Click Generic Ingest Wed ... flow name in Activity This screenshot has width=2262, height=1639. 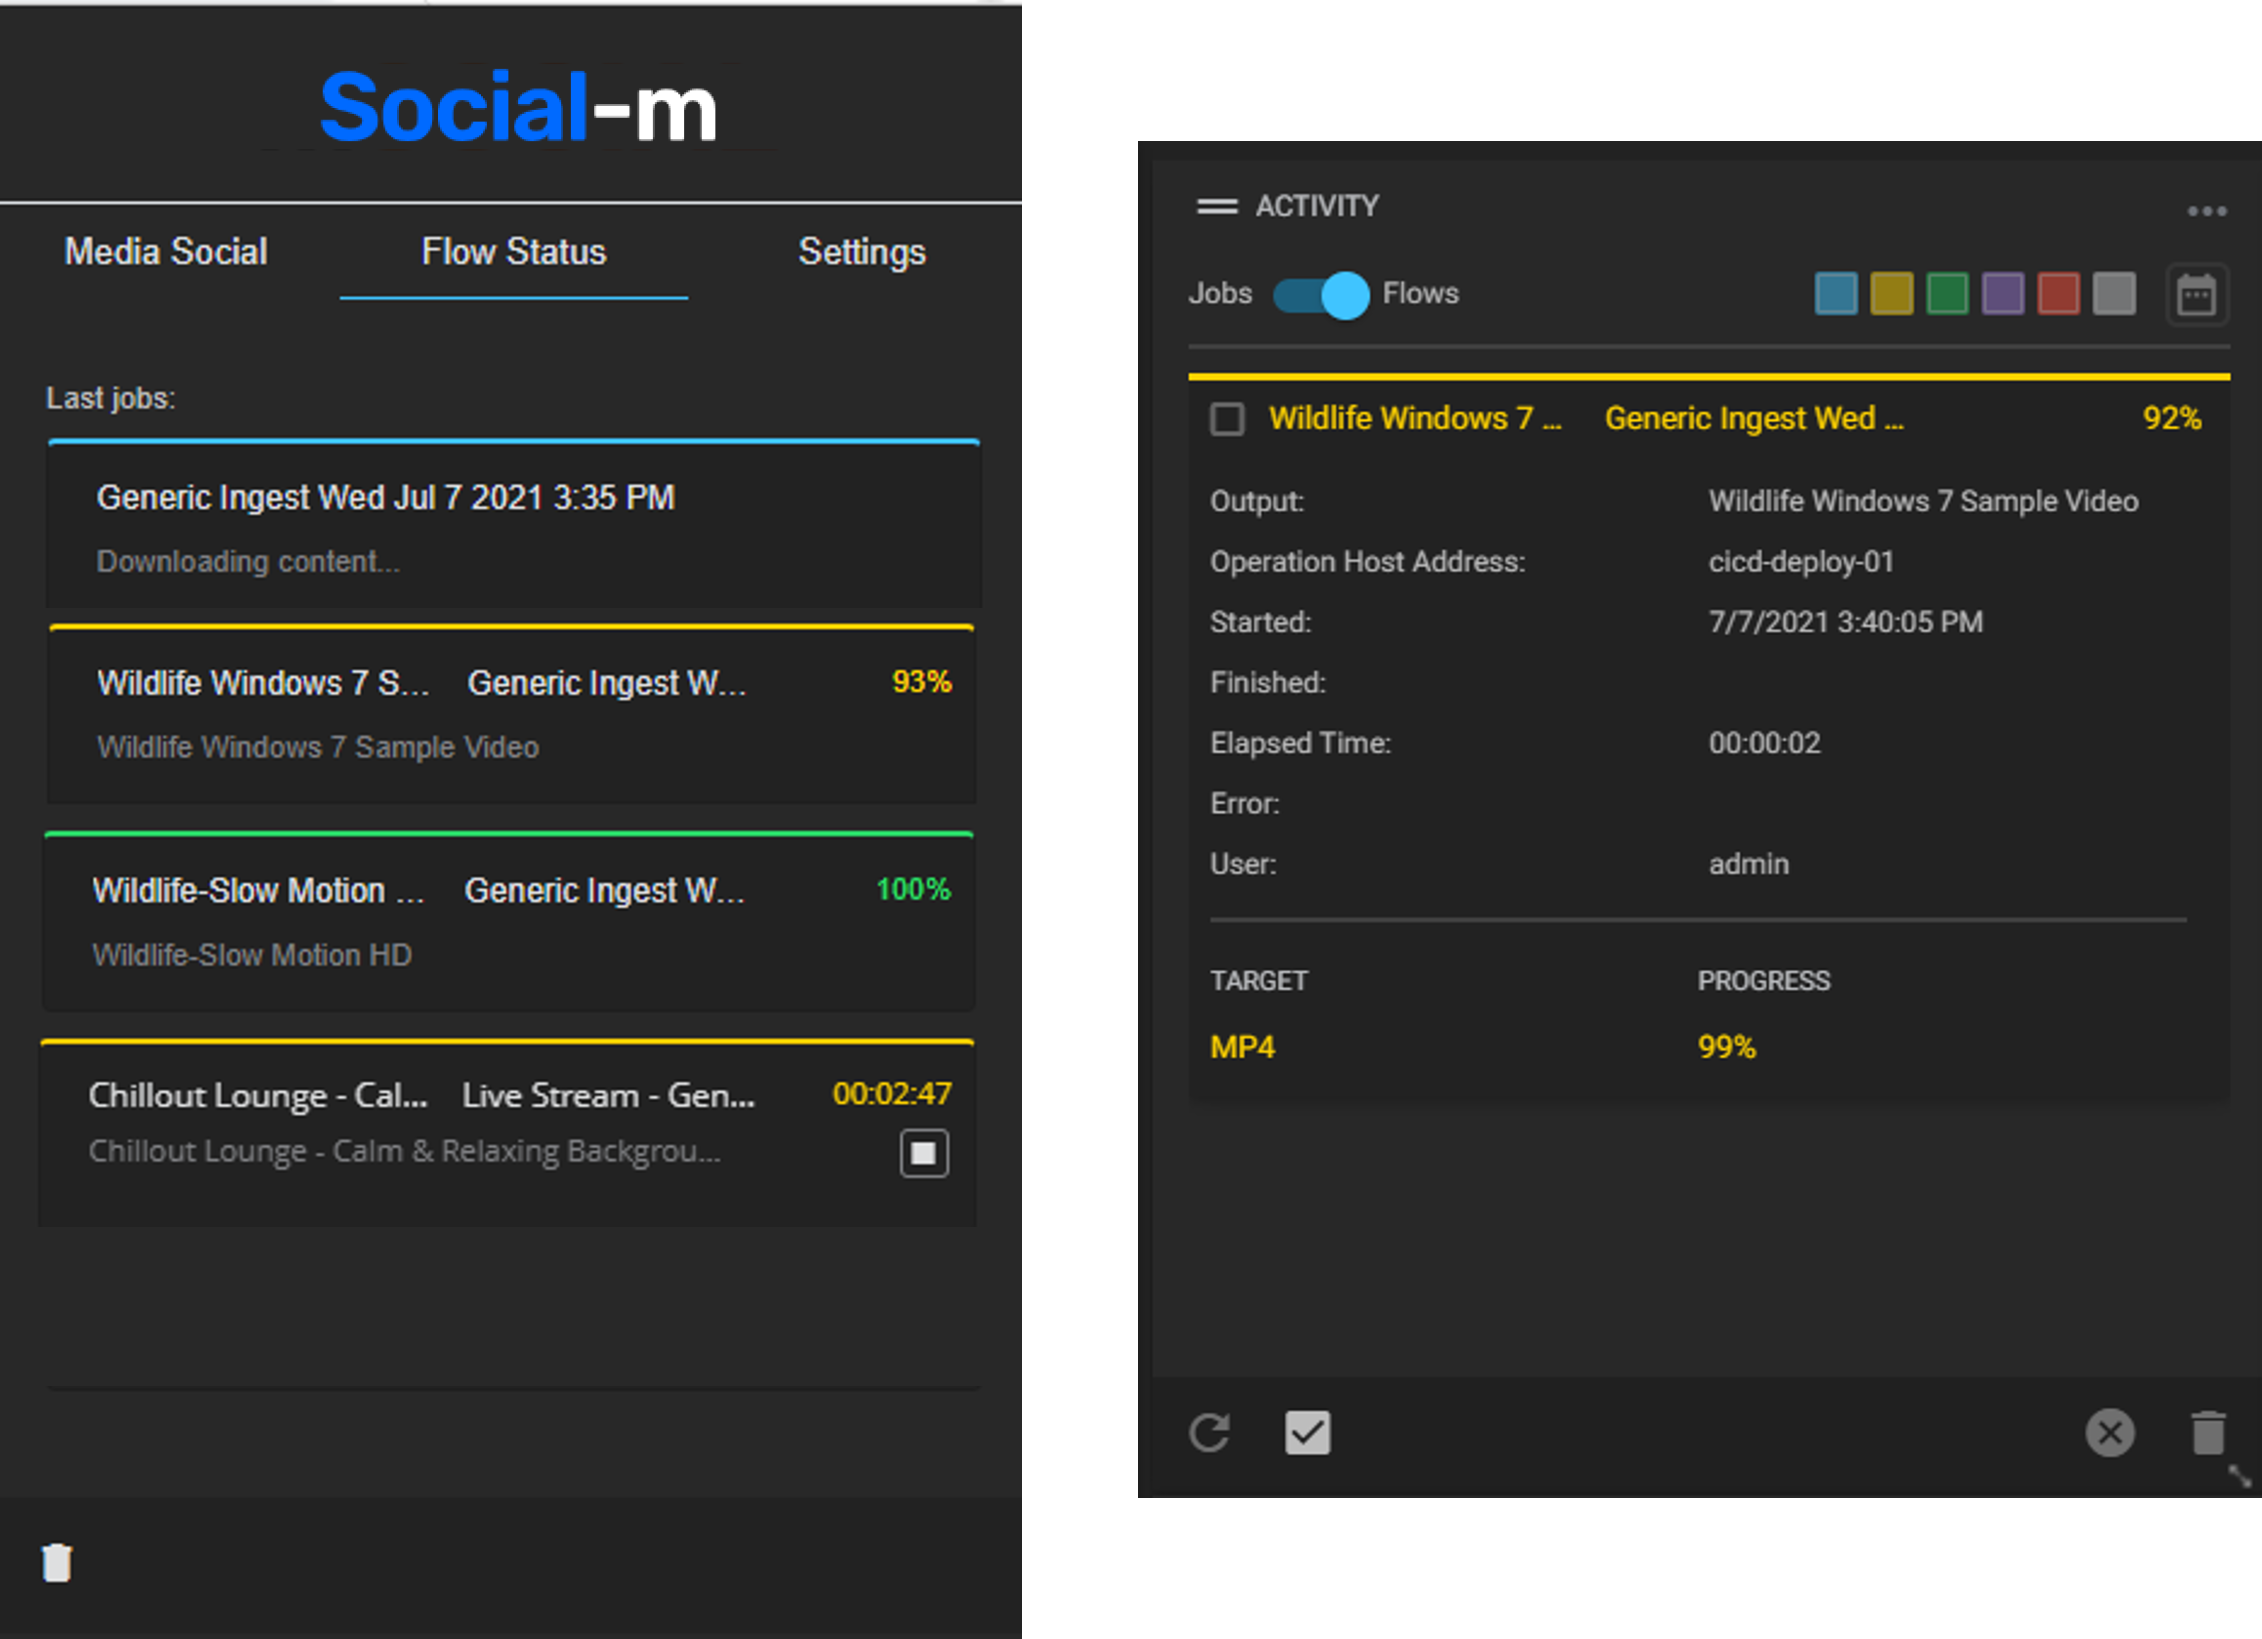click(1753, 418)
